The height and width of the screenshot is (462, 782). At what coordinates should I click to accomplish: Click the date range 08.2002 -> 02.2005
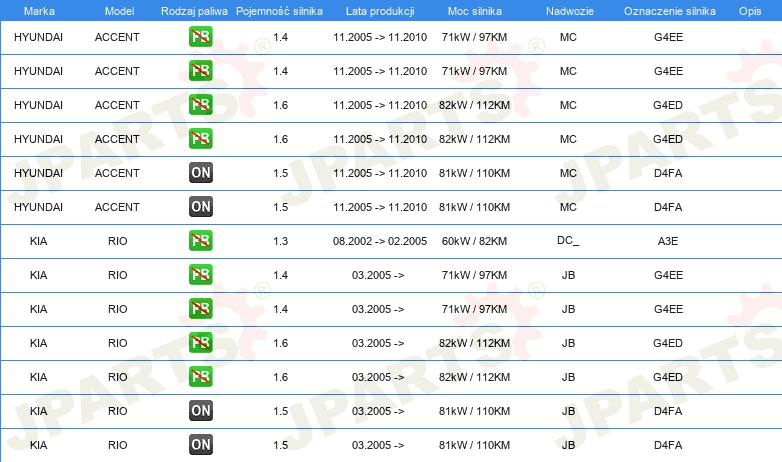point(380,241)
